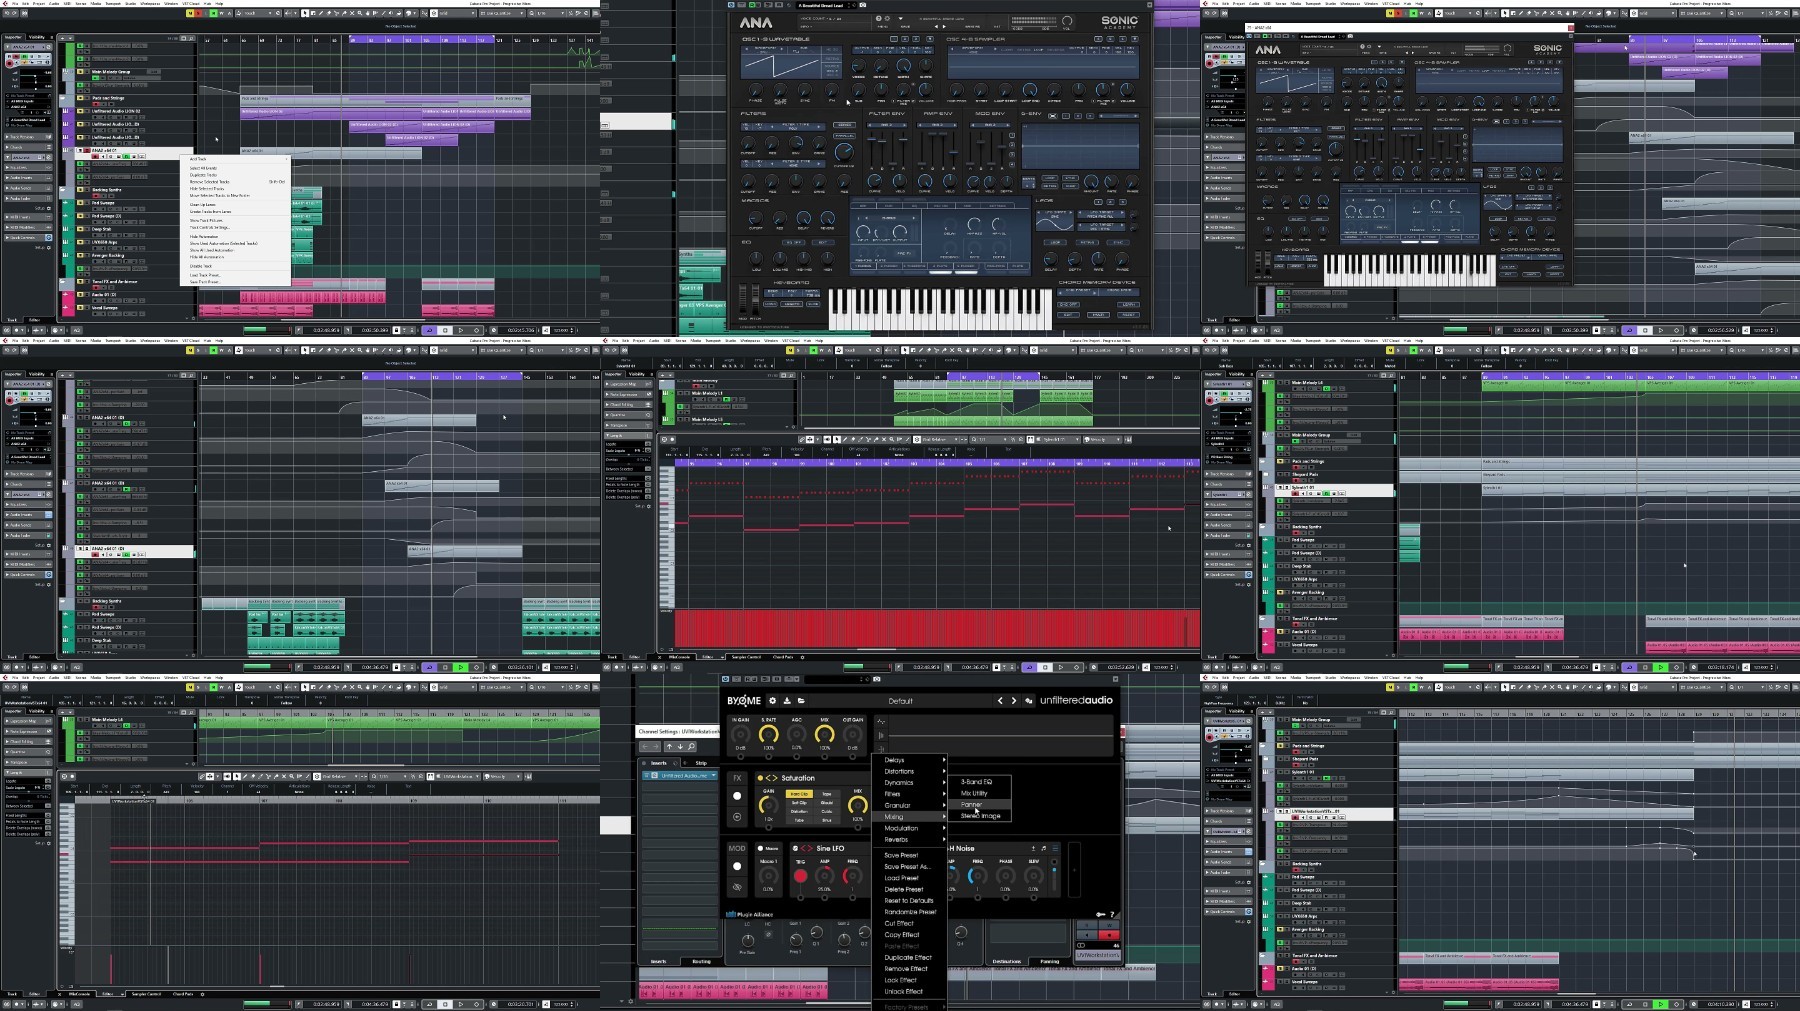Toggle the cycle loop button, top-left transport
The width and height of the screenshot is (1800, 1011).
tap(429, 330)
